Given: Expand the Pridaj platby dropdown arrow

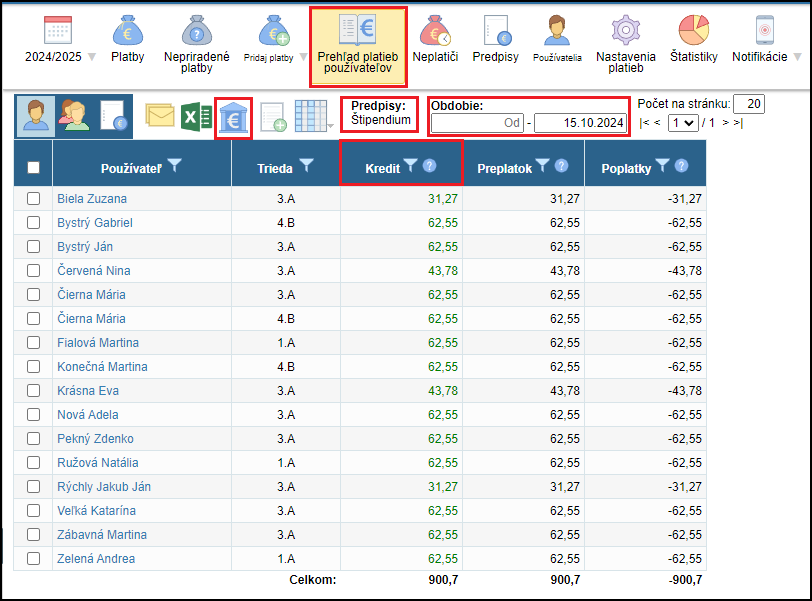Looking at the screenshot, I should (x=303, y=57).
